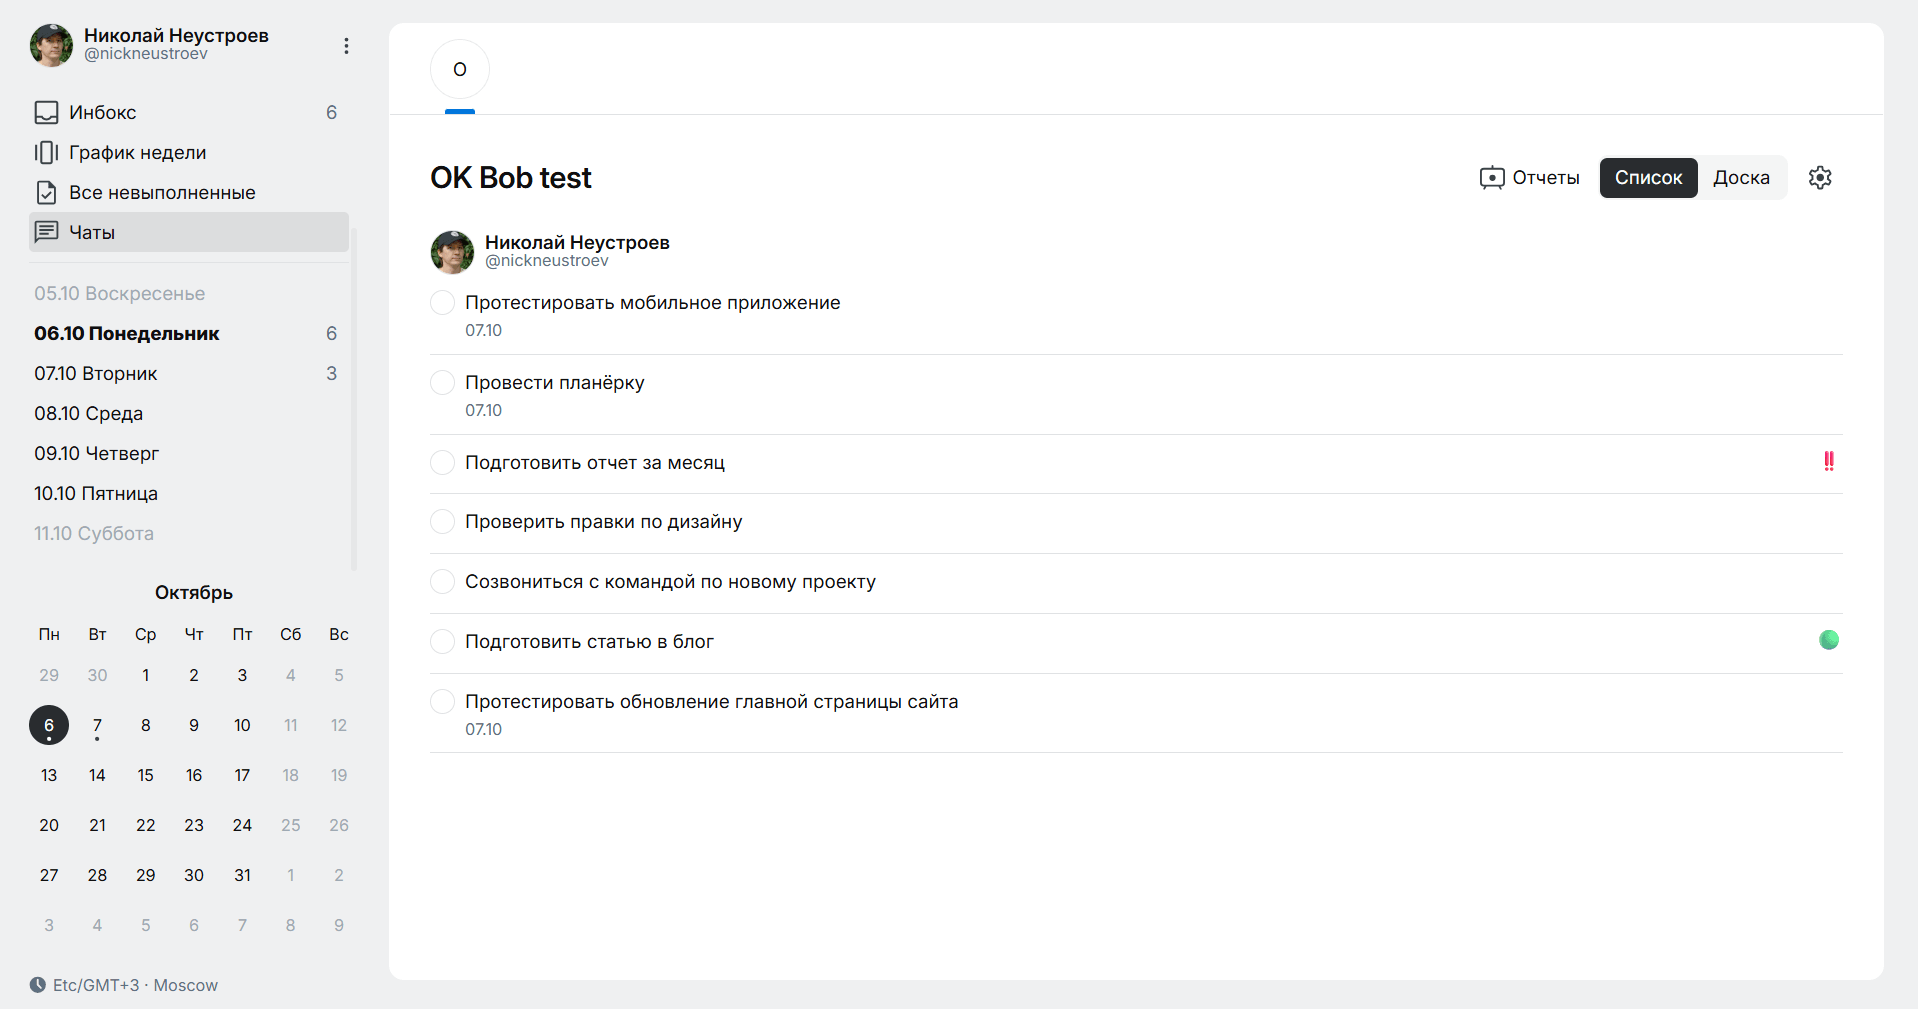Open the three-dot menu beside the profile name
The image size is (1918, 1009).
click(x=346, y=46)
